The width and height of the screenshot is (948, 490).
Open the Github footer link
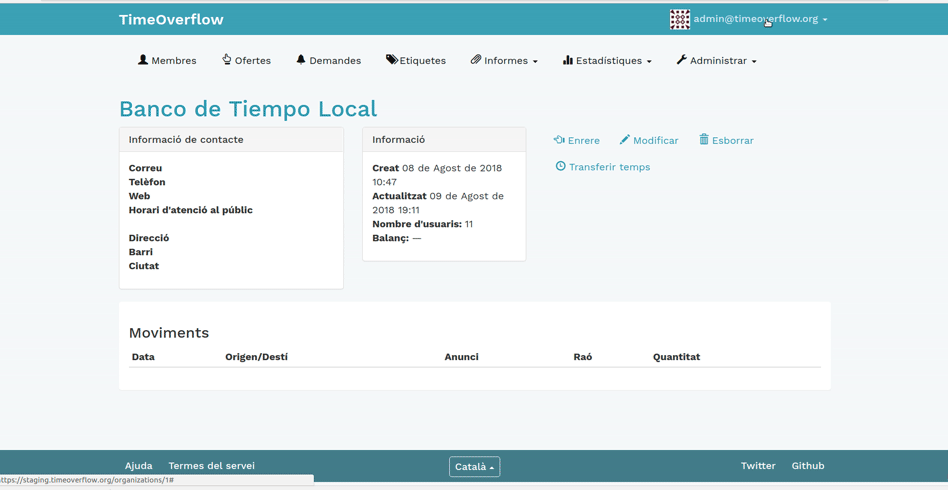click(x=808, y=466)
